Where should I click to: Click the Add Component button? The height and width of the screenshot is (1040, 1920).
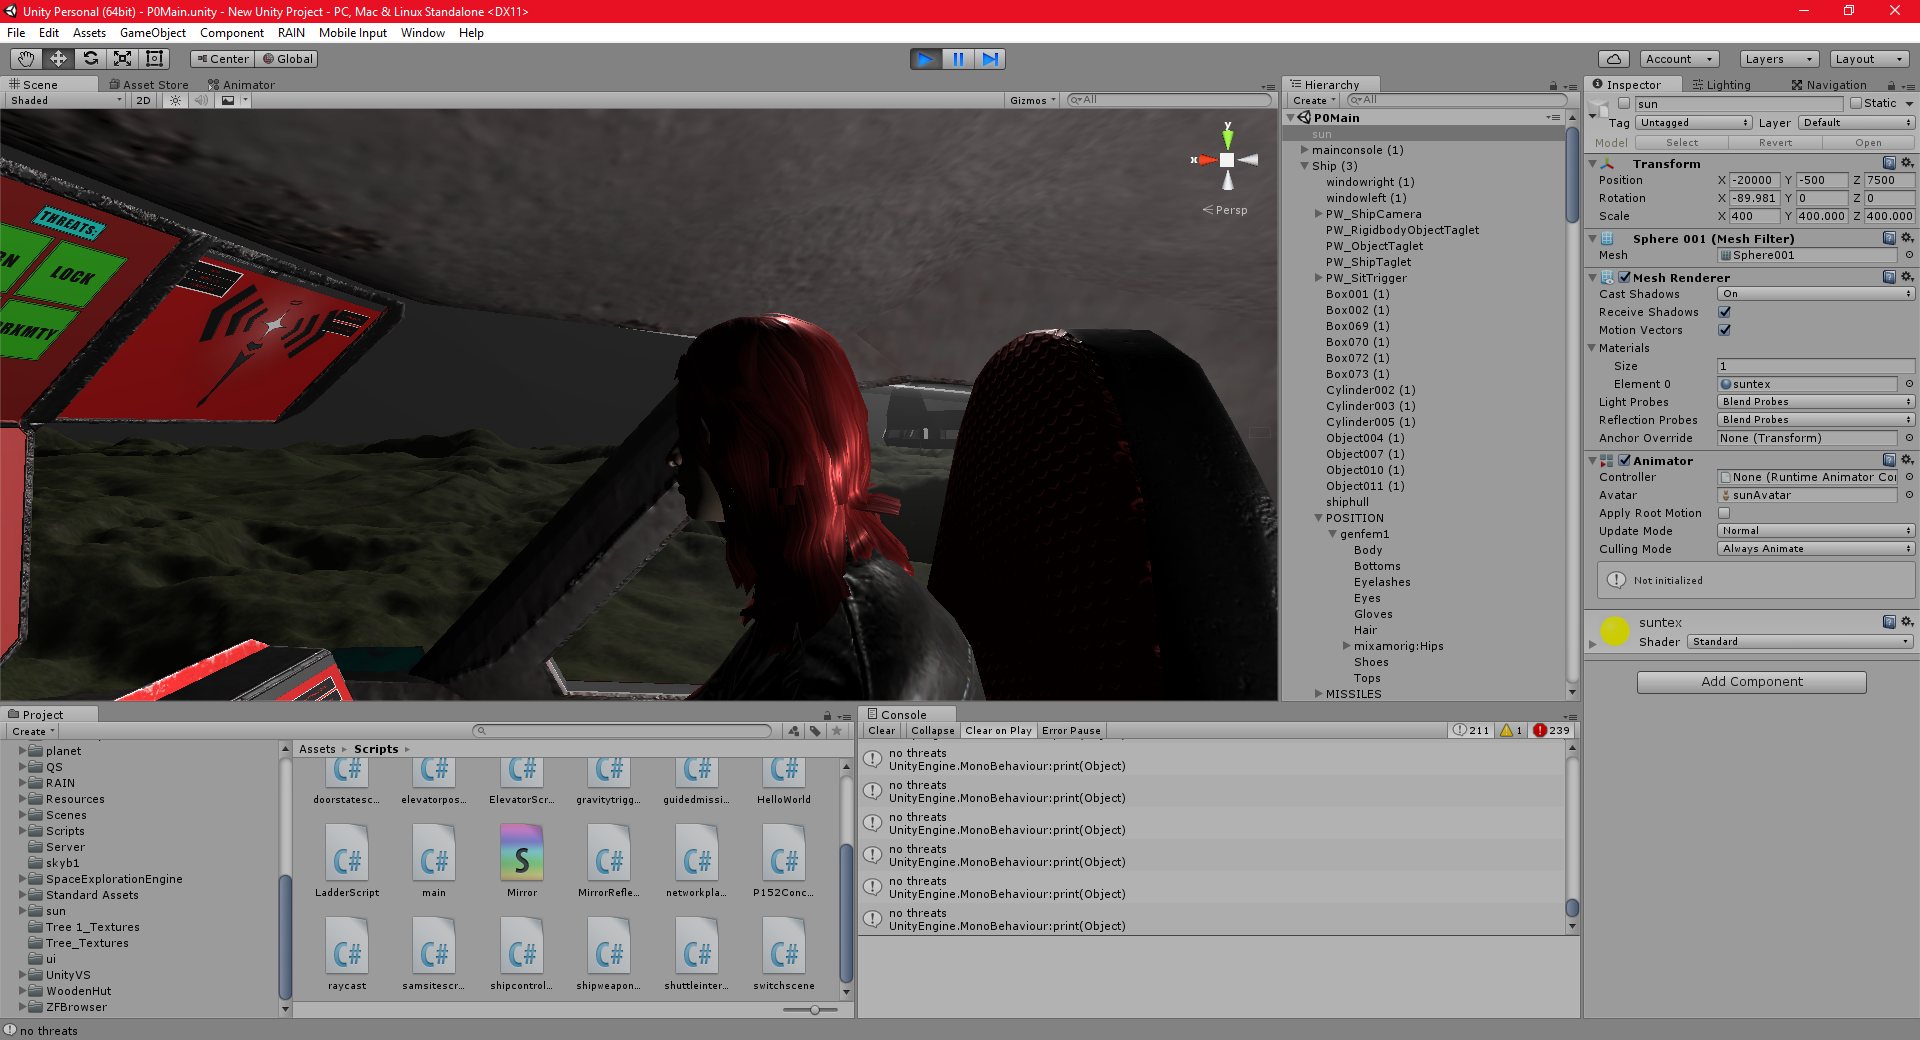point(1751,682)
